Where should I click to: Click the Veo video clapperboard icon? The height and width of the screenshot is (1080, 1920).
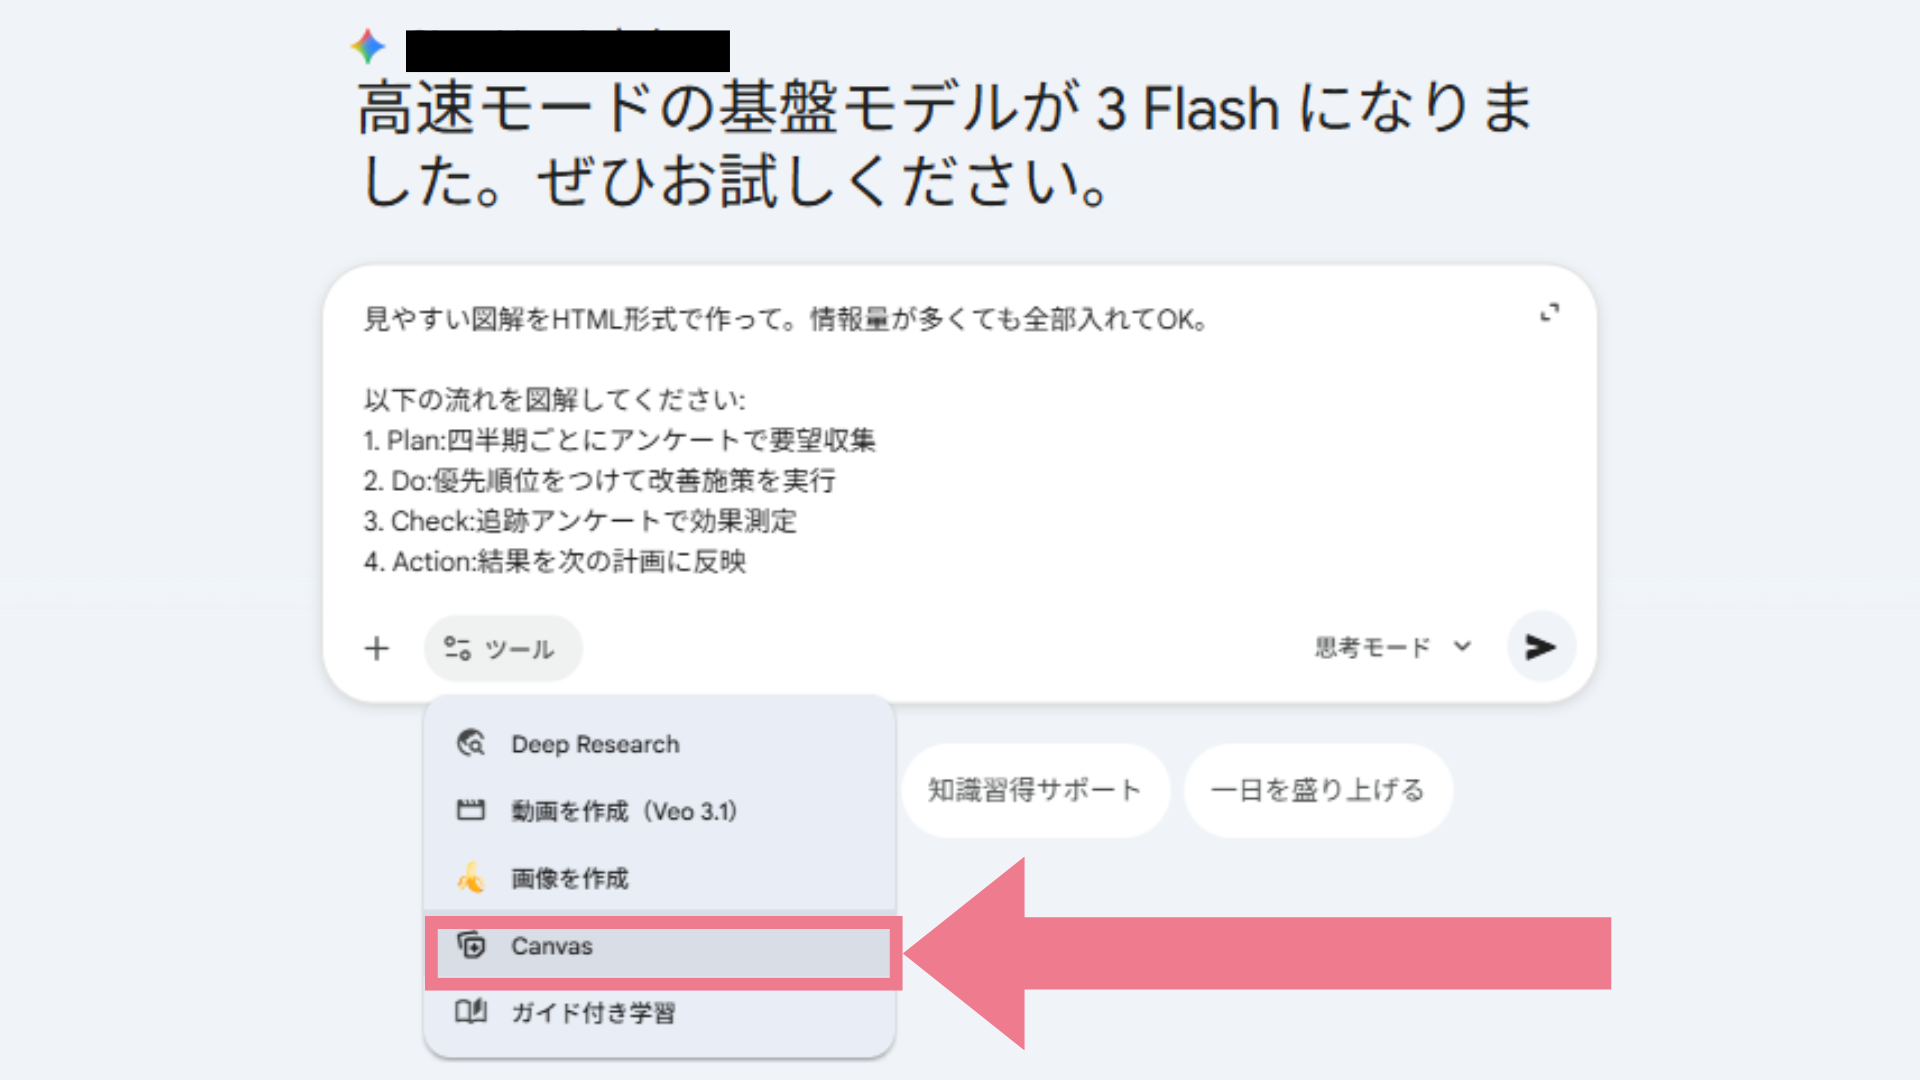coord(471,810)
